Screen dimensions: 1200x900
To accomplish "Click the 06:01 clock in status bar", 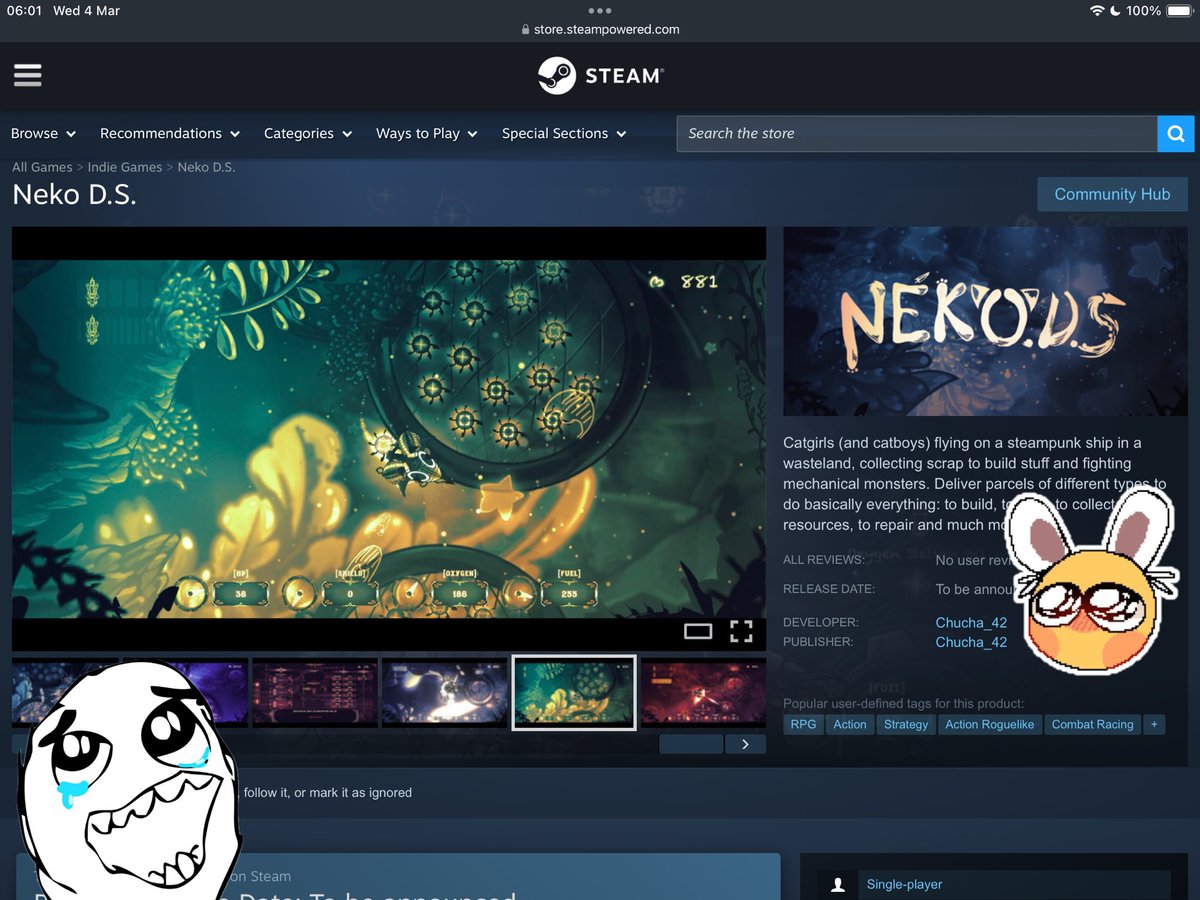I will click(x=24, y=11).
